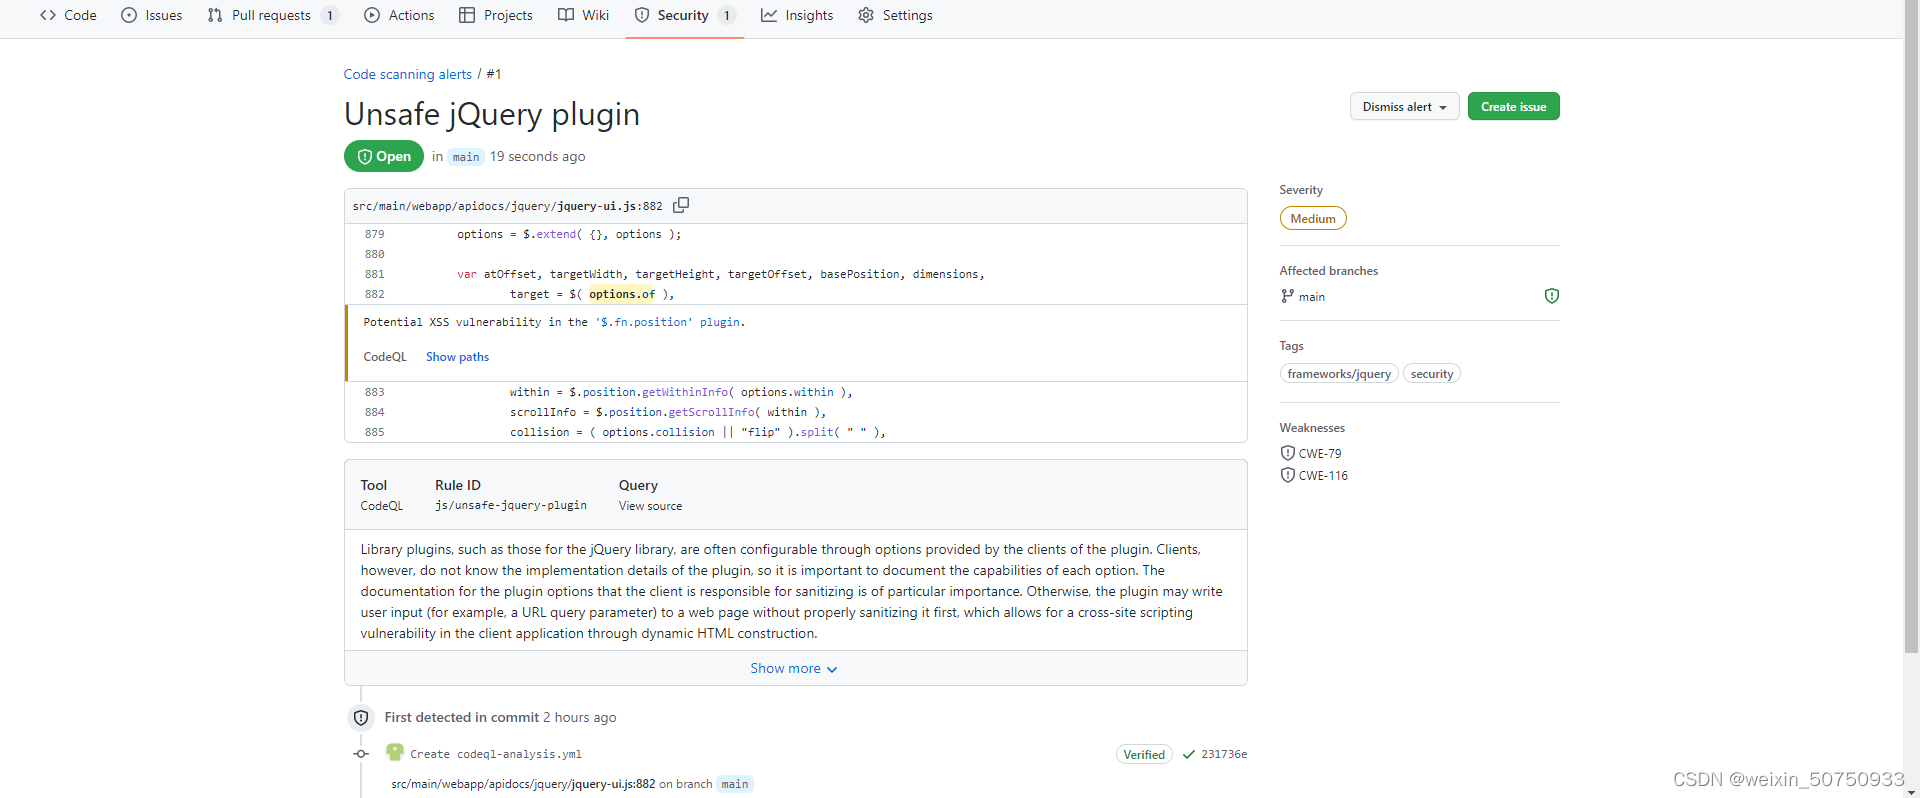1920x798 pixels.
Task: Copy the jquery-ui.js file path
Action: point(681,205)
